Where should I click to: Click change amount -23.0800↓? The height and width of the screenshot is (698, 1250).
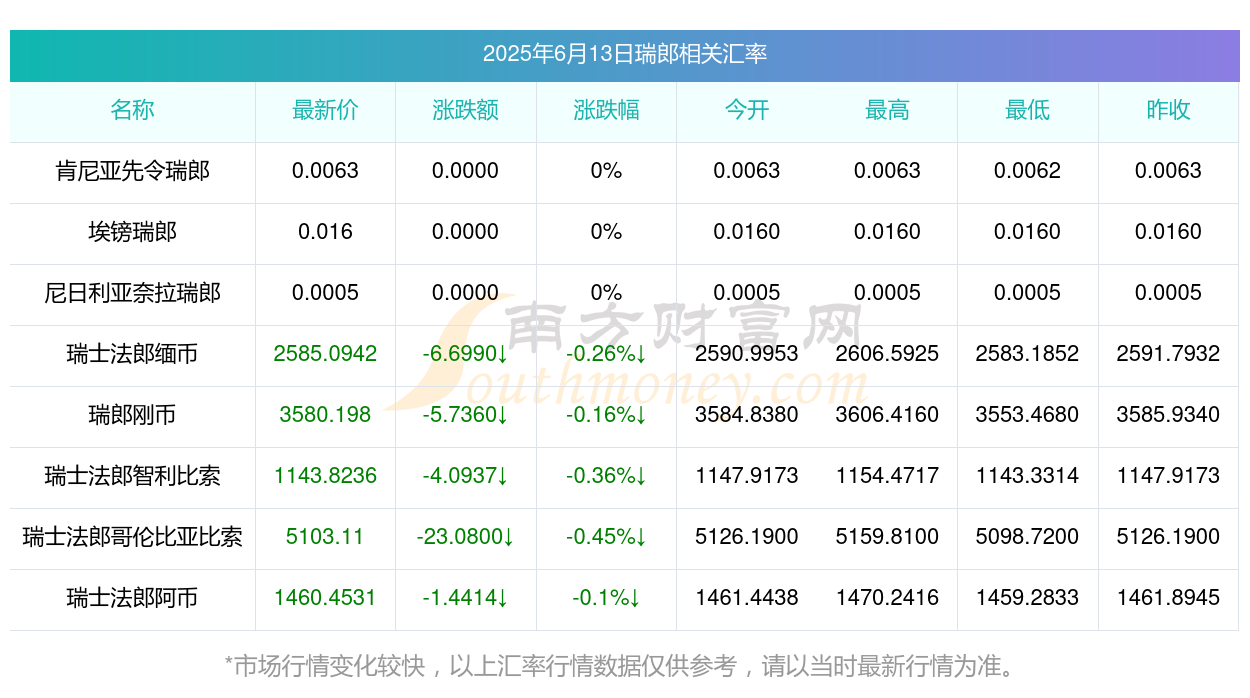466,537
